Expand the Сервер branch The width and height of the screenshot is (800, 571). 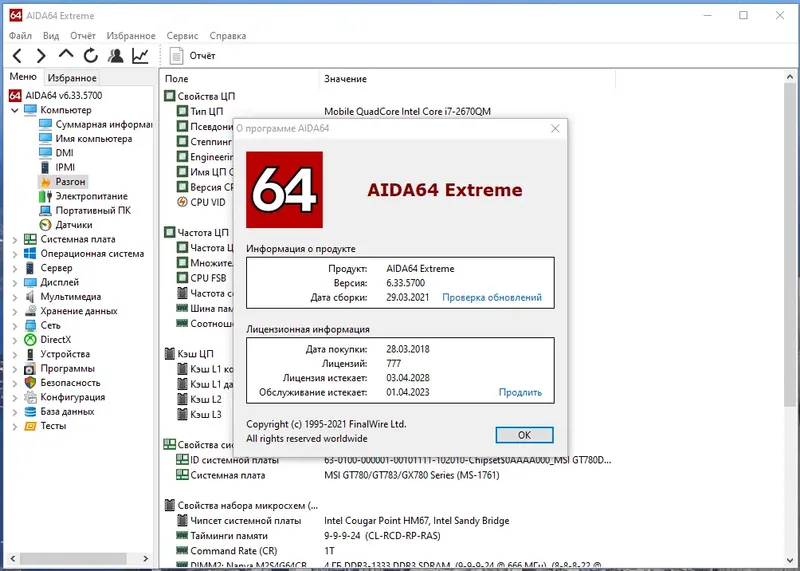tap(14, 268)
